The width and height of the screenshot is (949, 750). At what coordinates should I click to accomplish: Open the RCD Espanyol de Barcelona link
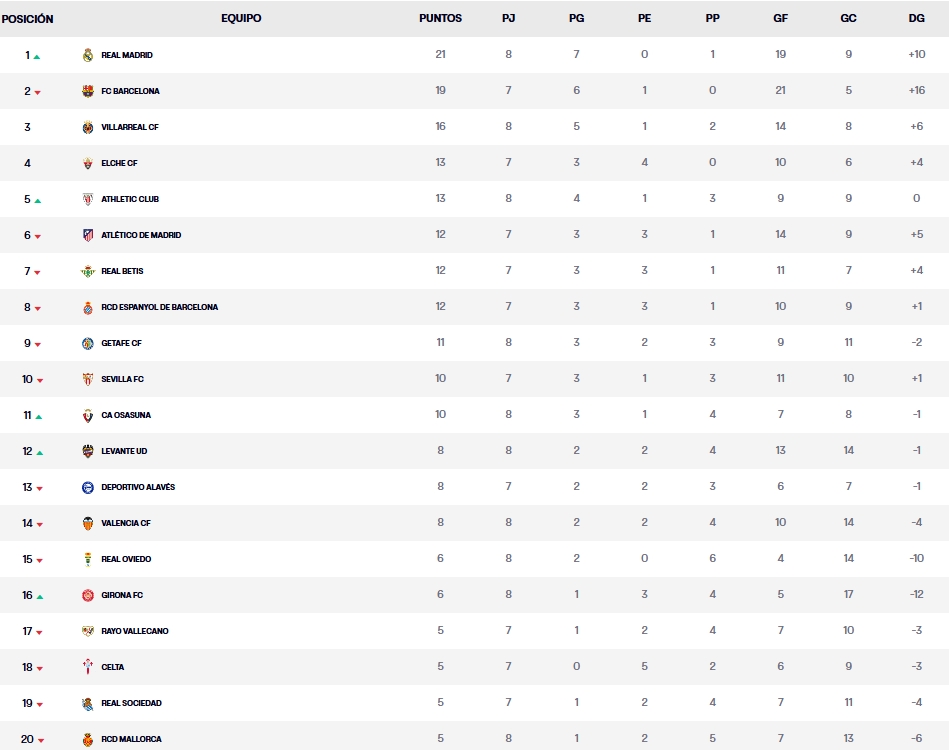pyautogui.click(x=159, y=307)
